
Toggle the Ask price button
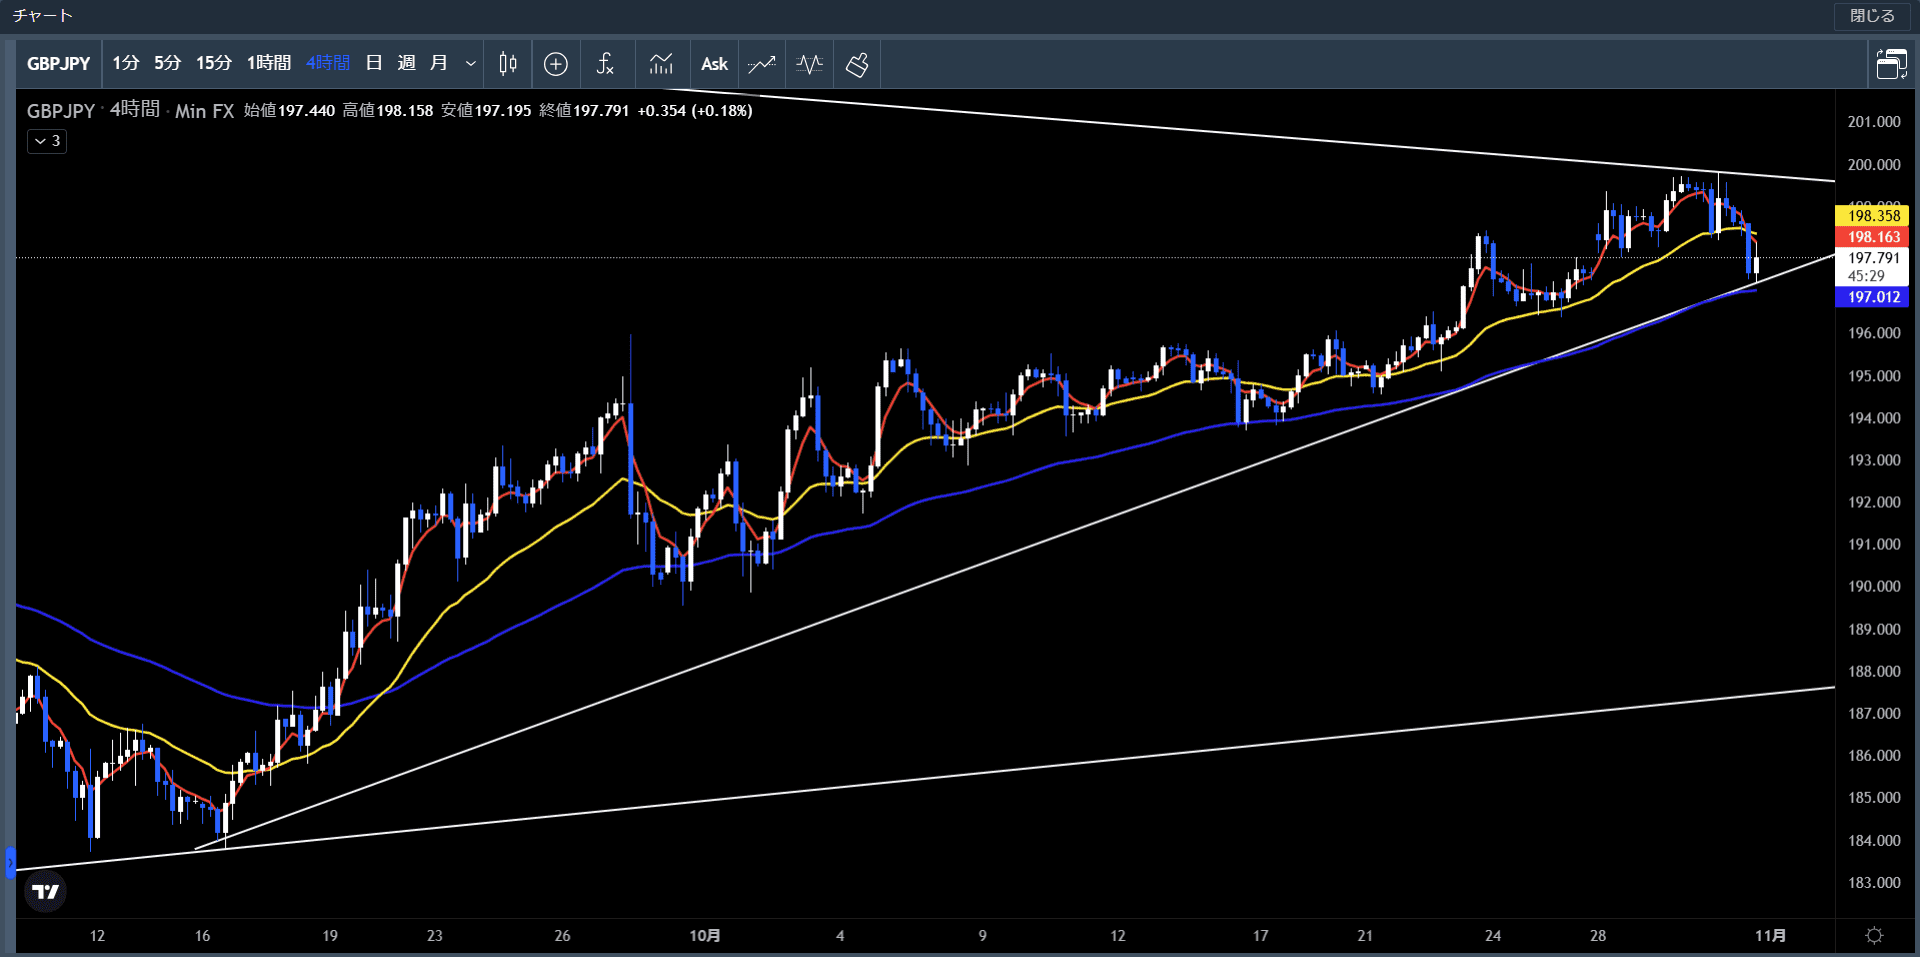tap(714, 64)
